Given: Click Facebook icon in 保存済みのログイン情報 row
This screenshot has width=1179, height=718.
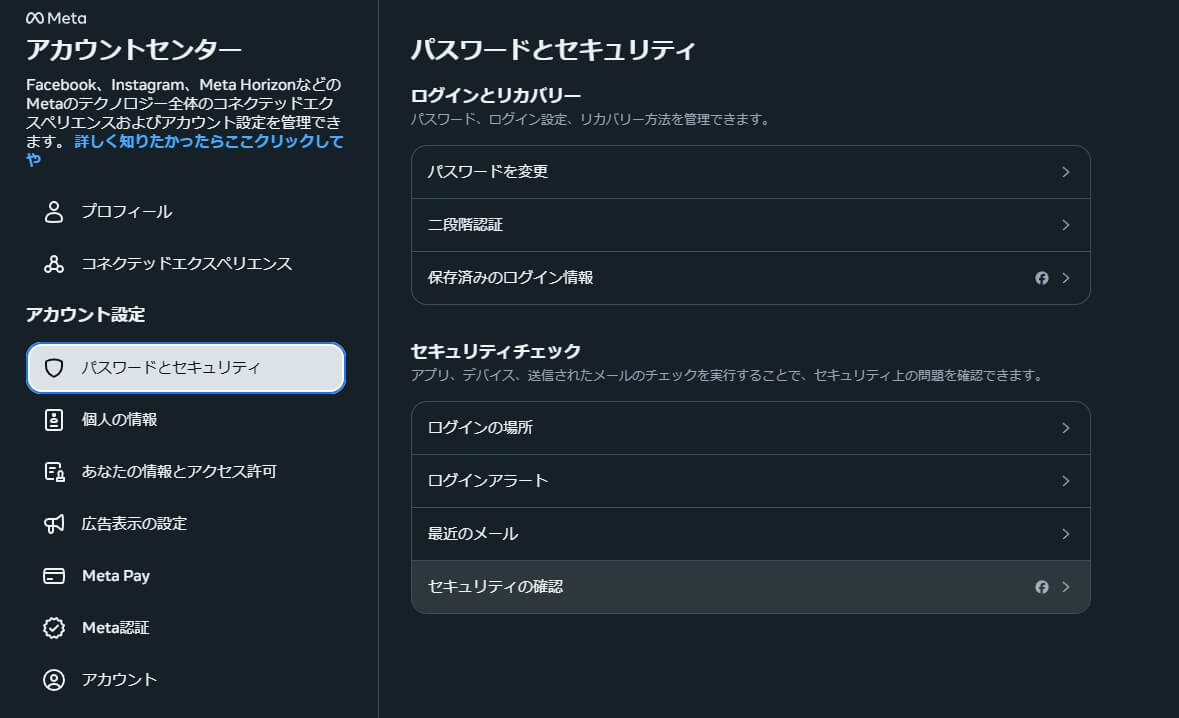Looking at the screenshot, I should point(1041,278).
